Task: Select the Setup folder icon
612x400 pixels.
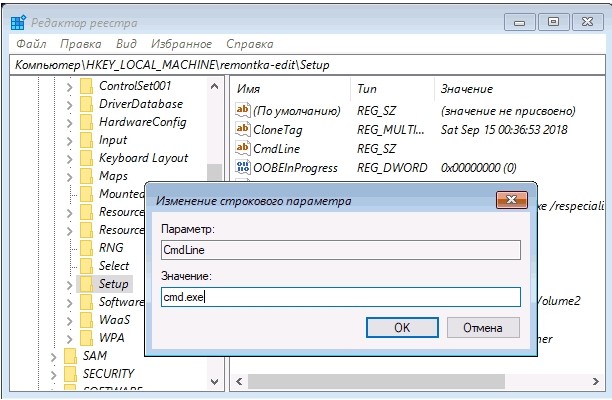Action: [86, 284]
